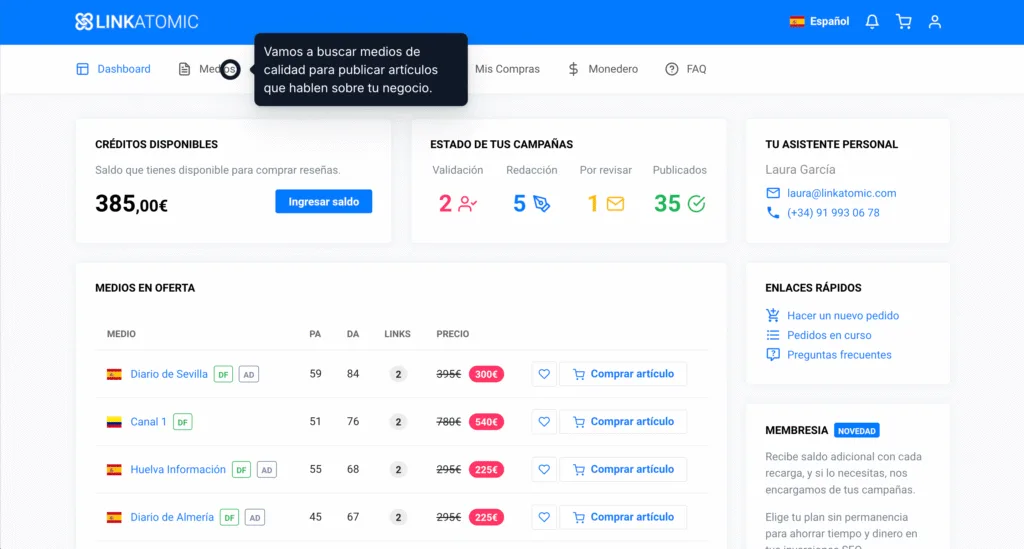Favorite Huelva Información with heart icon

click(544, 469)
